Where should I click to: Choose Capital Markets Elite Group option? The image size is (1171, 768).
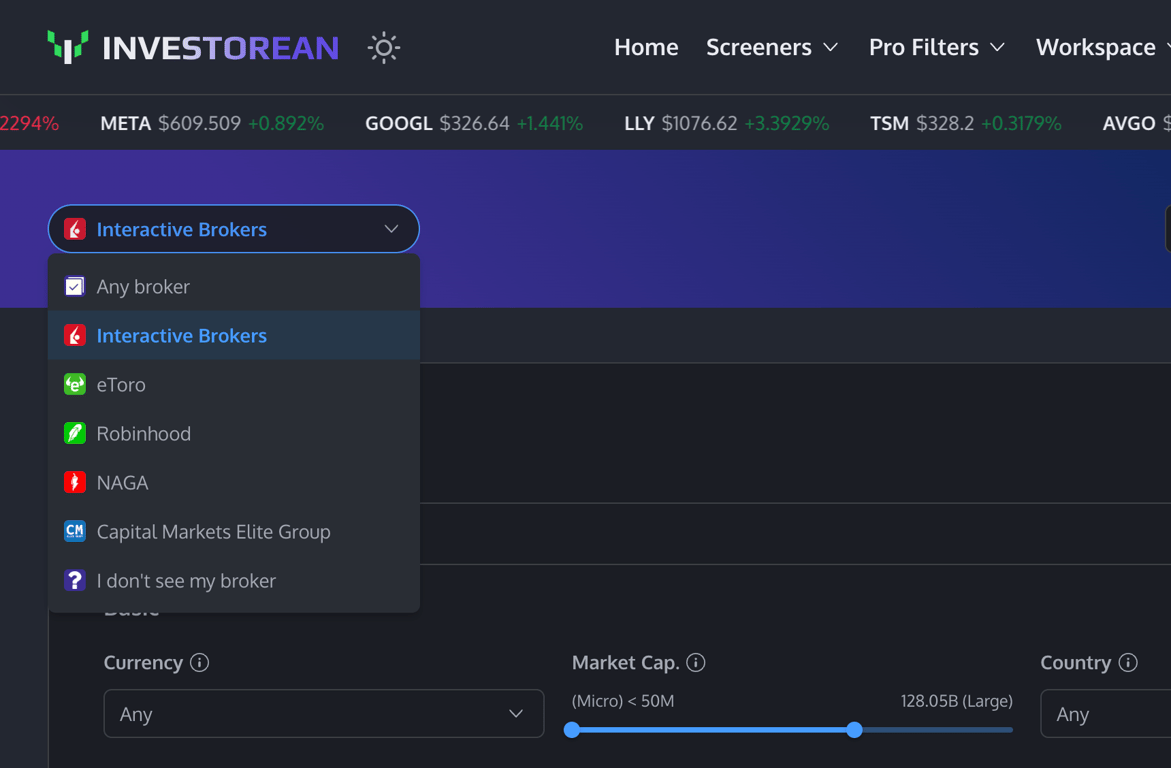click(234, 532)
